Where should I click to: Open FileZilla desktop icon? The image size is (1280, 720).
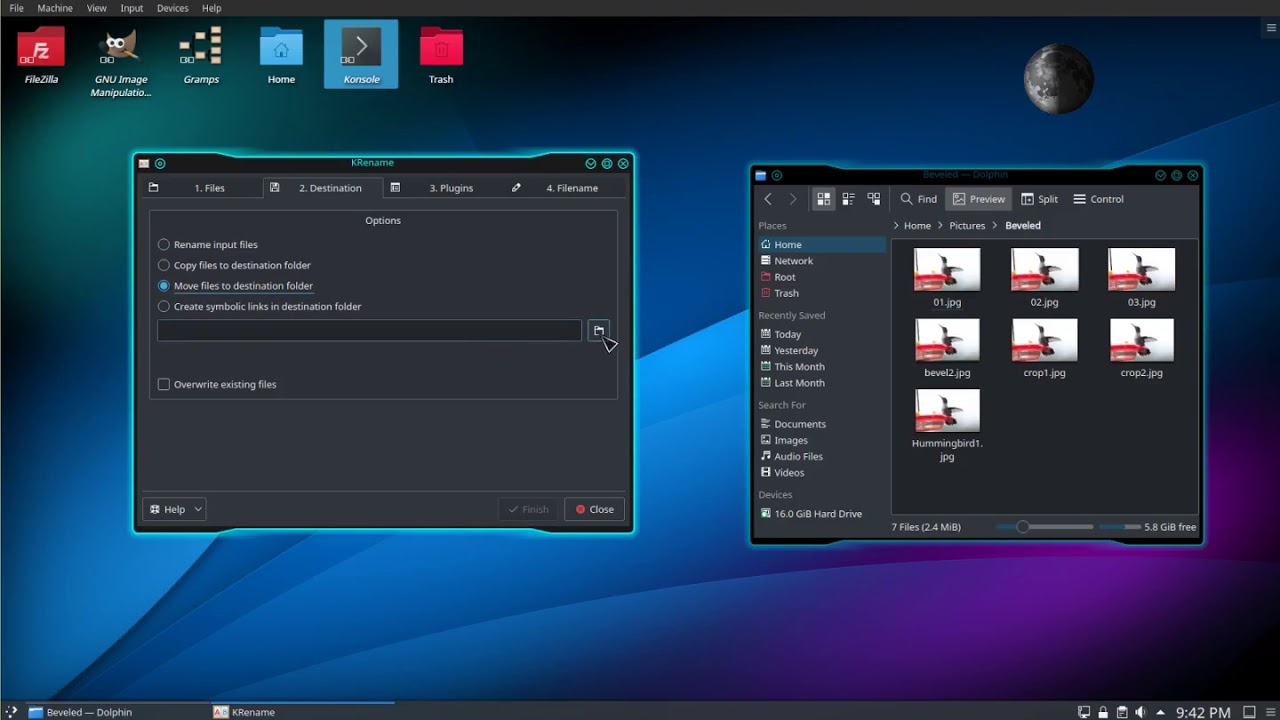coord(41,55)
